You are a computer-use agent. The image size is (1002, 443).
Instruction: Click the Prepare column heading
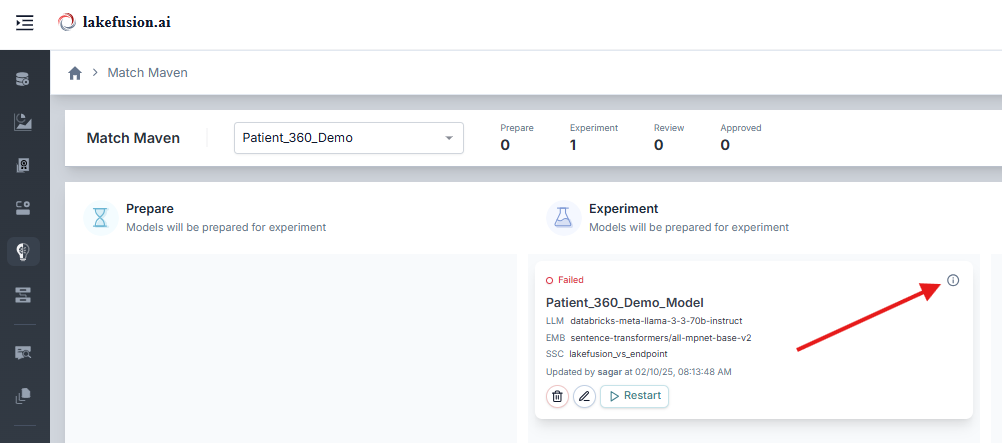coord(150,209)
